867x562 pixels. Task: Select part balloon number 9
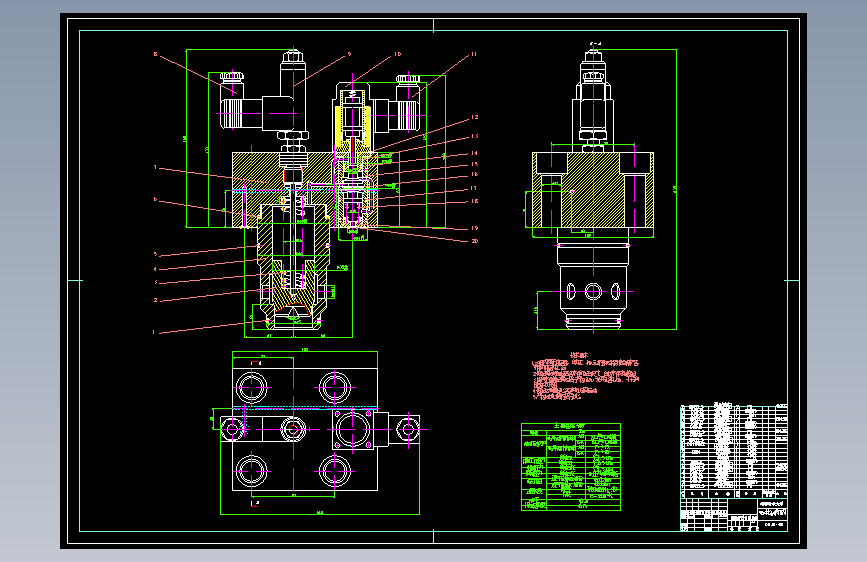point(349,54)
